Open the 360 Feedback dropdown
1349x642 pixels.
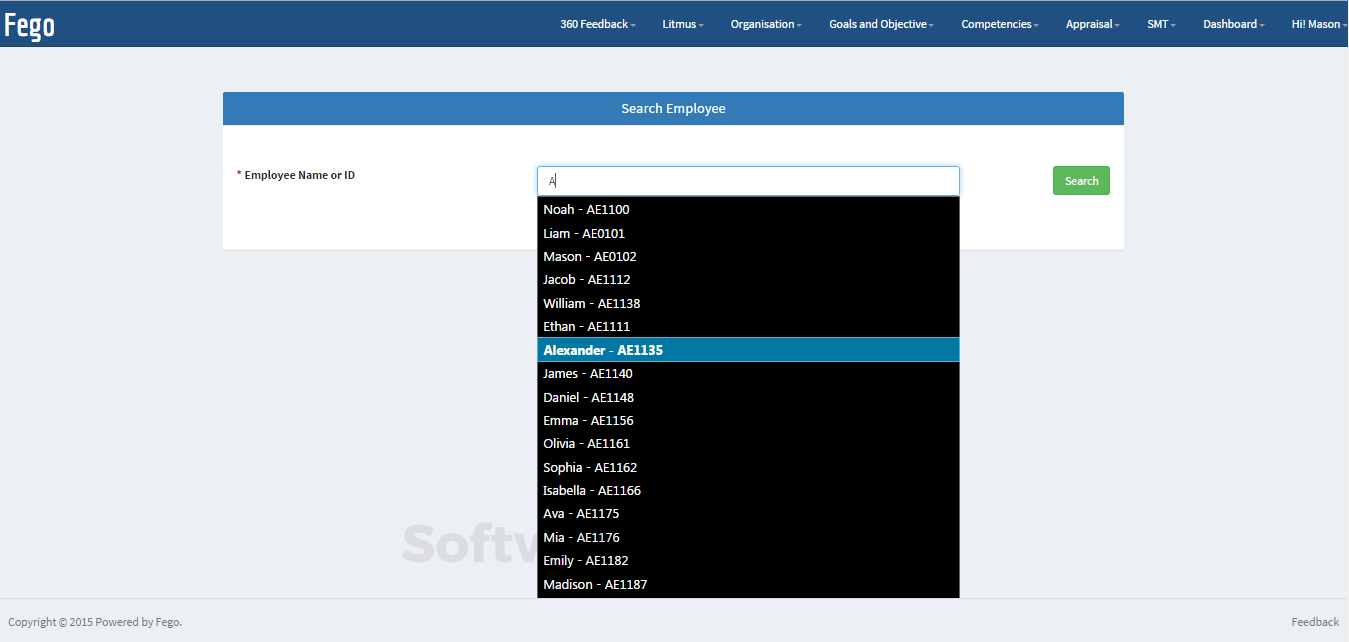597,24
